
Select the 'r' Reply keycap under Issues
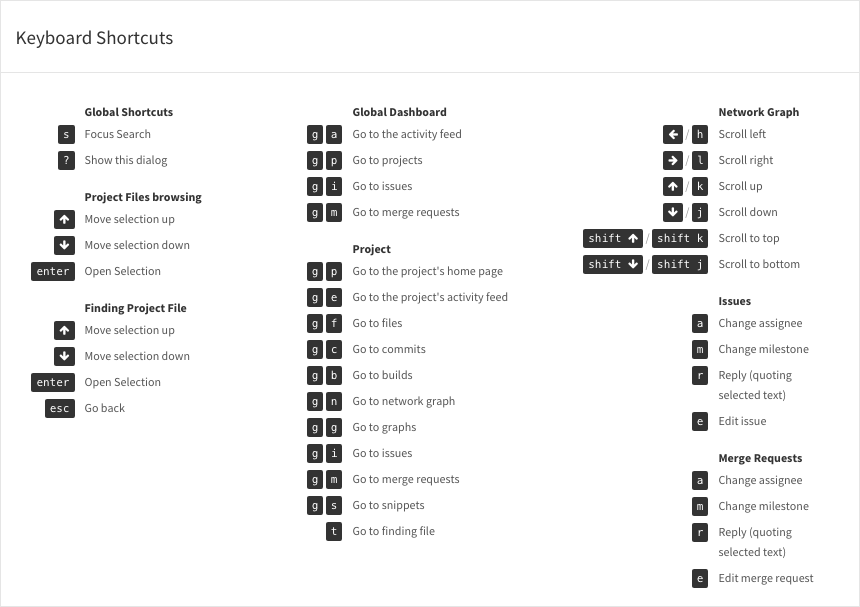pos(699,375)
